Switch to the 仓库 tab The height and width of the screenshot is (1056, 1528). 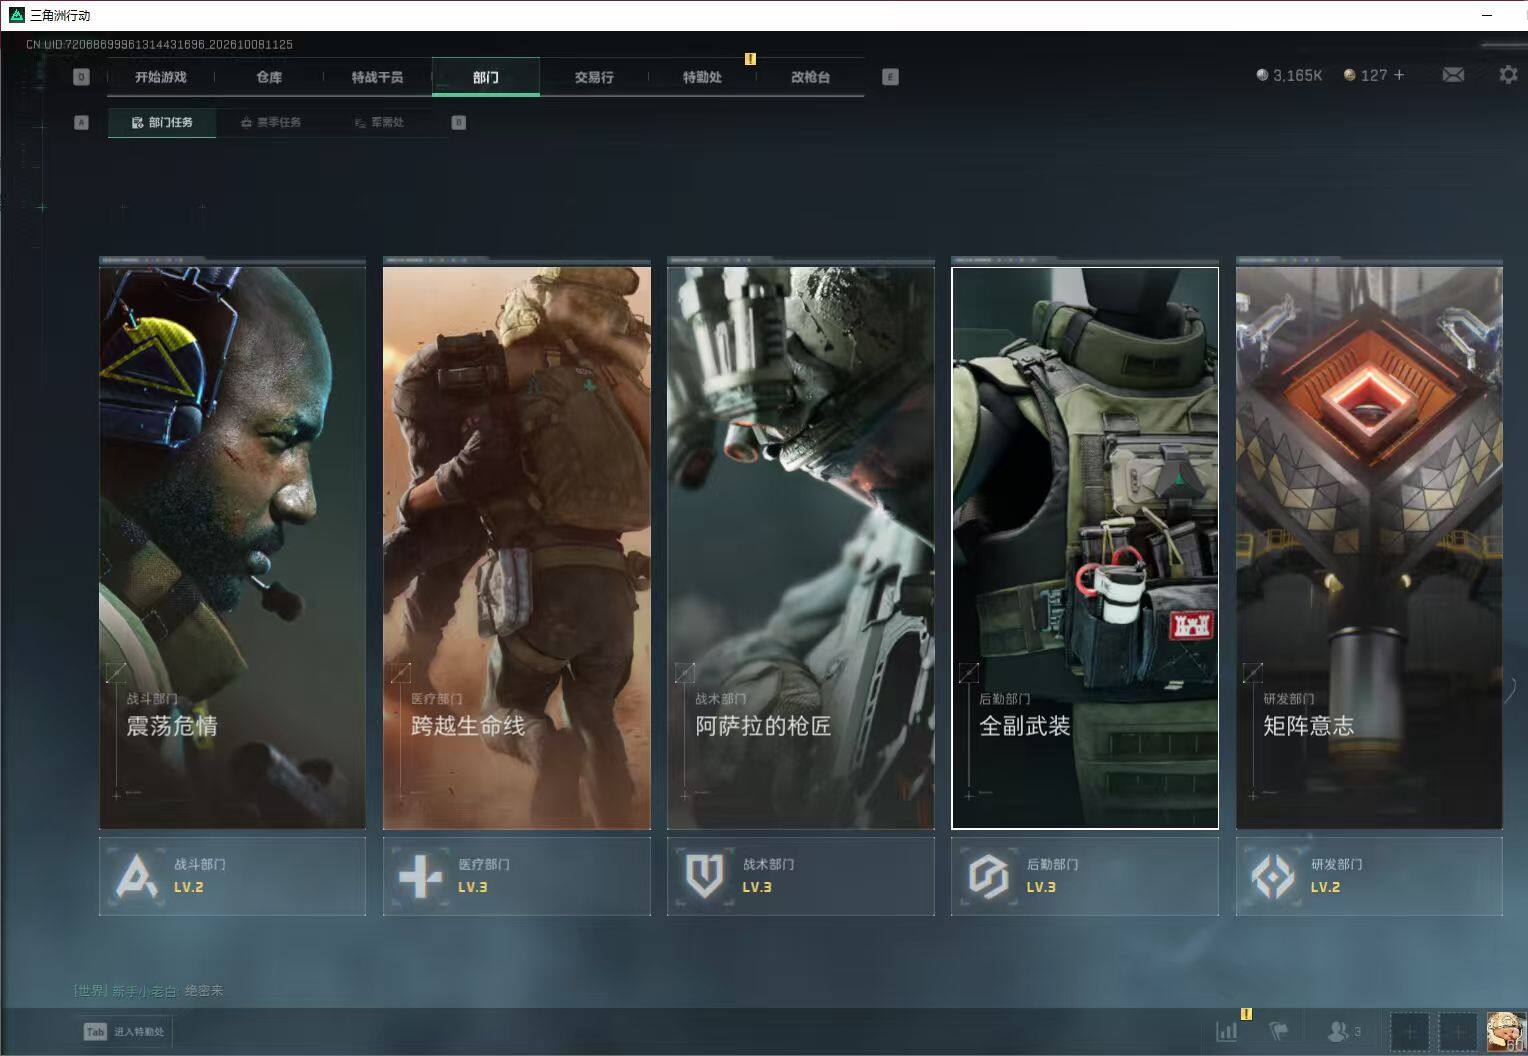[x=269, y=77]
